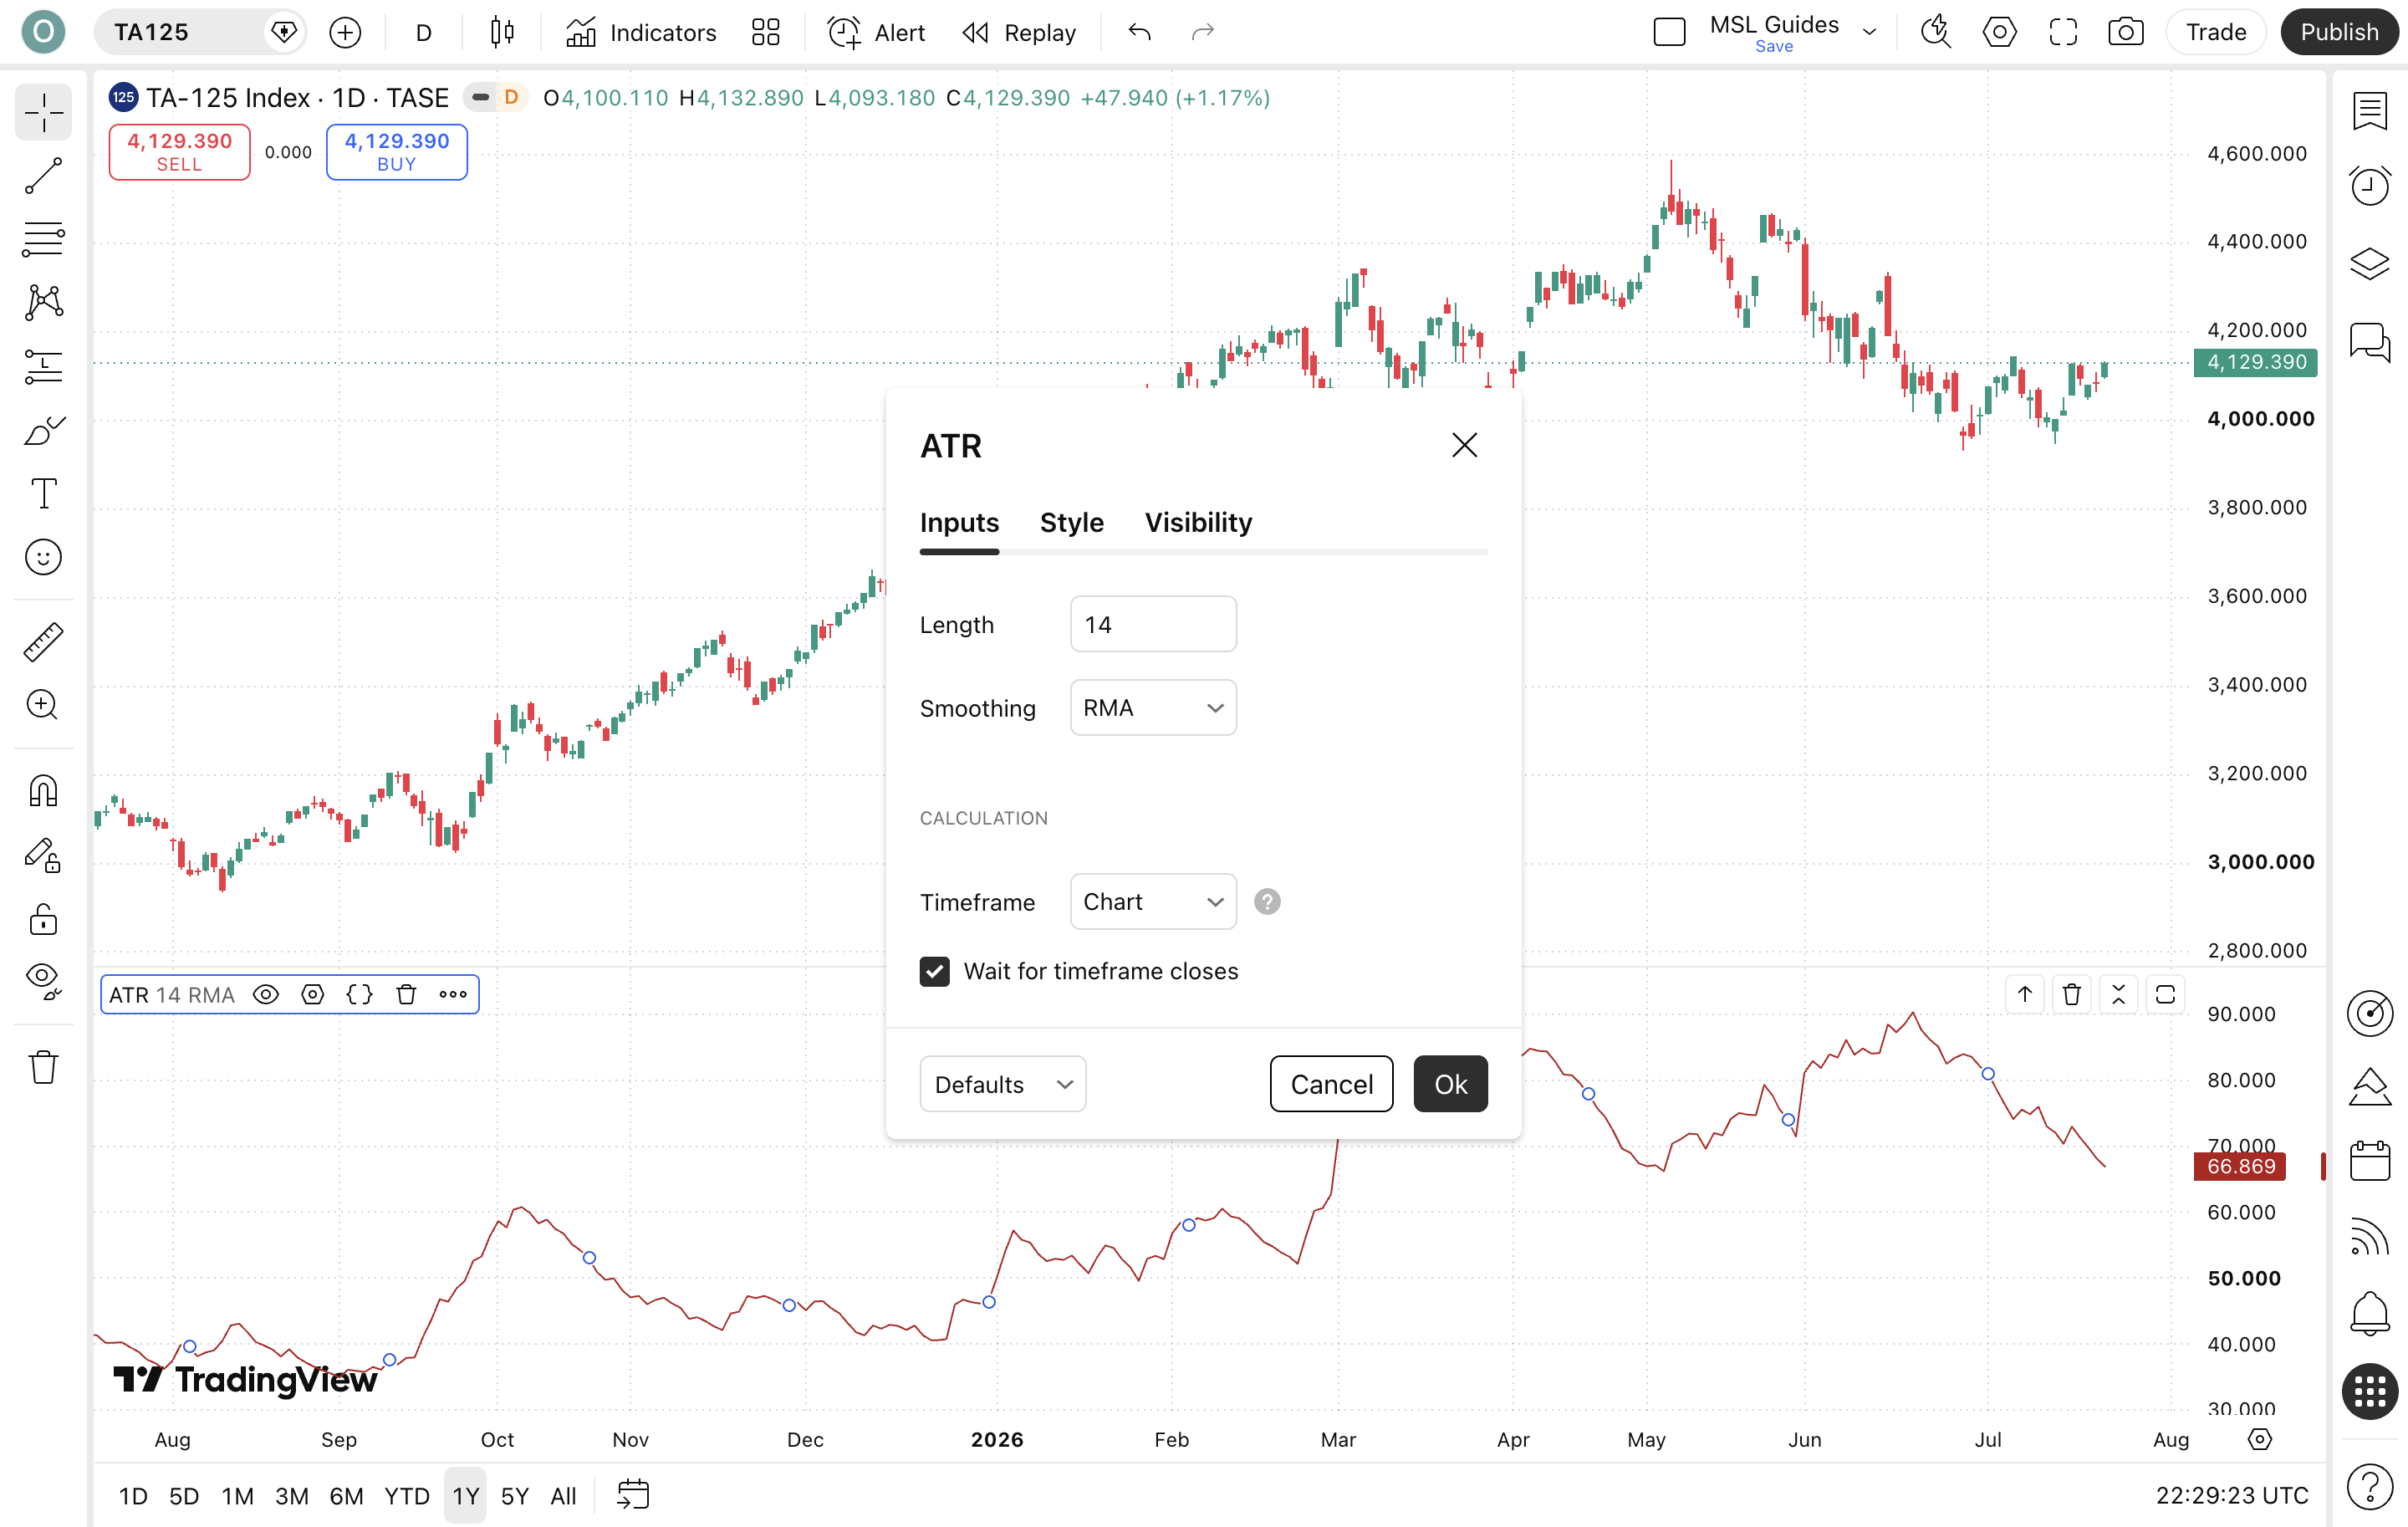Open ATR indicator settings gear

[313, 995]
